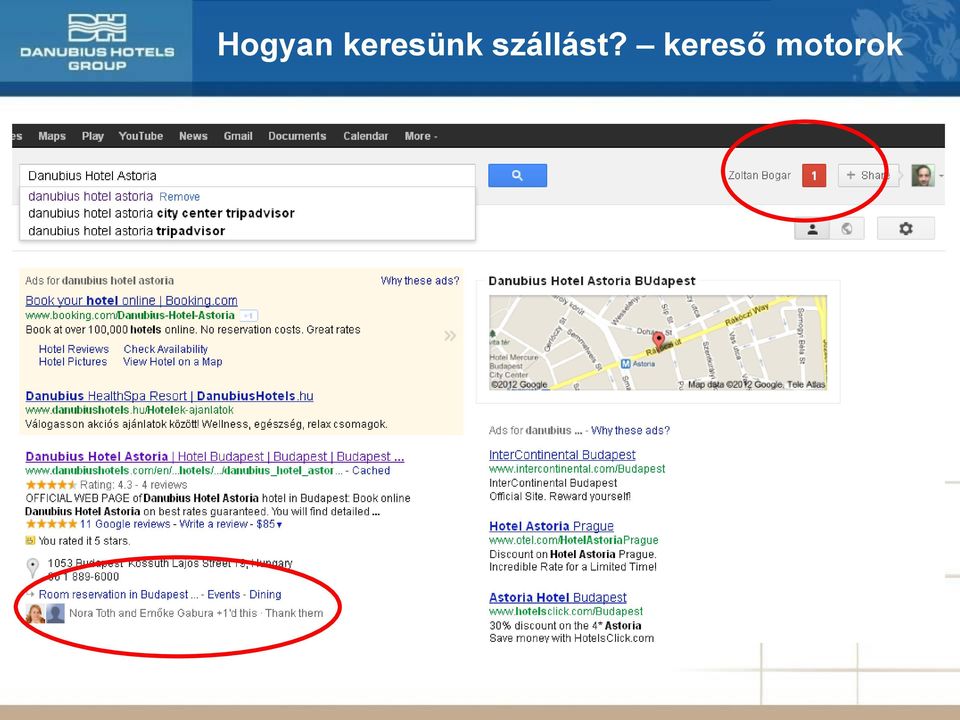The width and height of the screenshot is (960, 720).
Task: Select the 'danubius hotel astoria tripadvisor' suggestion
Action: point(127,231)
